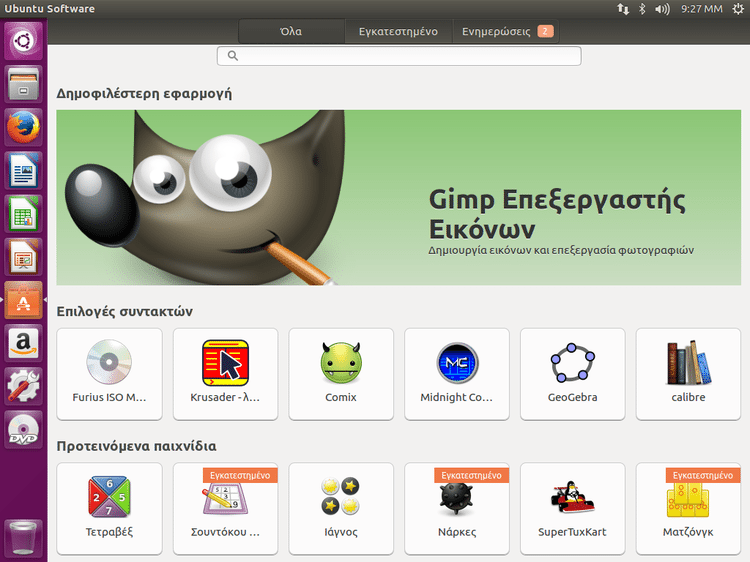Click the Midnight Co... label
750x562 pixels.
pos(456,397)
